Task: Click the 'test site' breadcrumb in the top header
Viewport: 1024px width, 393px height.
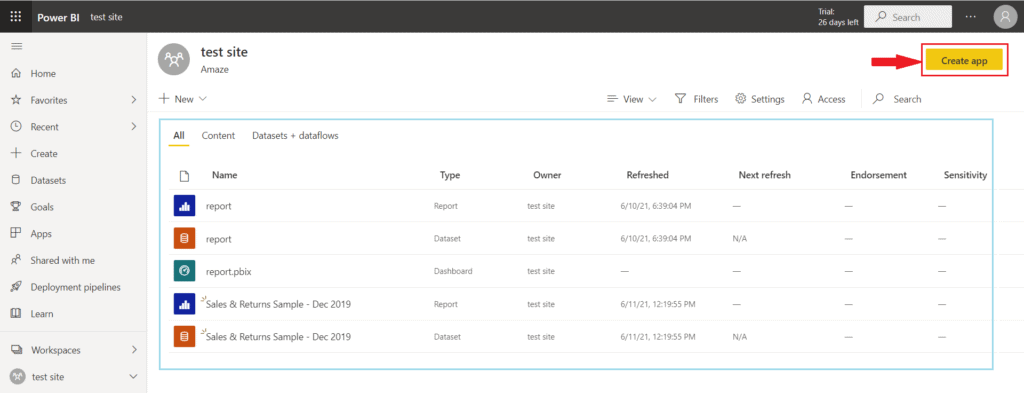Action: [106, 17]
